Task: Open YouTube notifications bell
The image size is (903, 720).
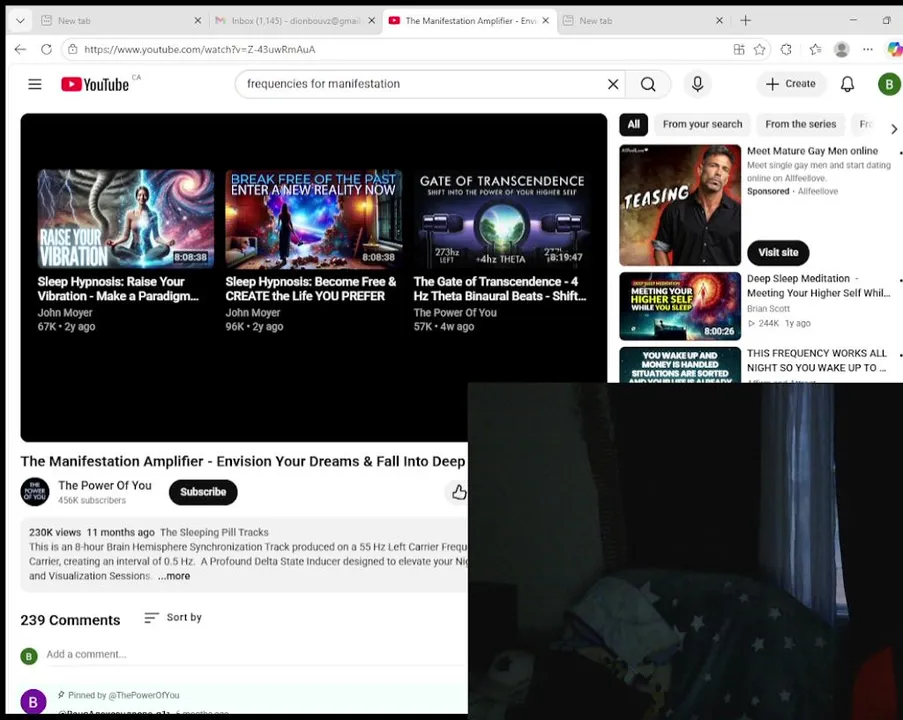Action: [x=847, y=84]
